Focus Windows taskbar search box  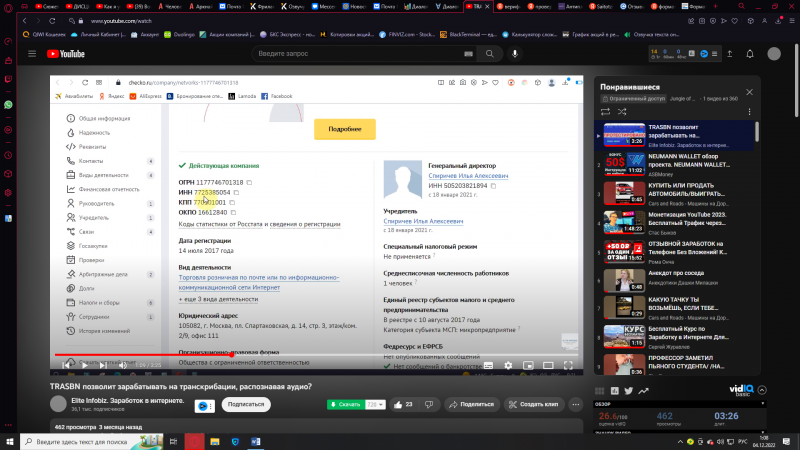[92, 441]
